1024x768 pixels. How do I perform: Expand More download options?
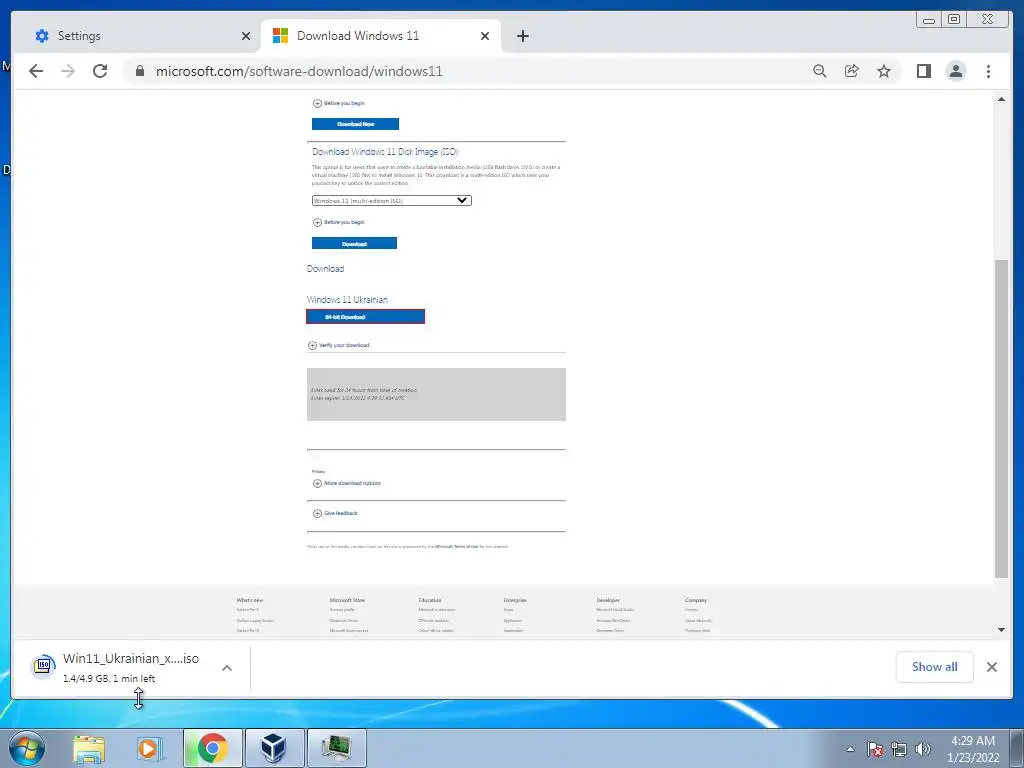pos(347,483)
